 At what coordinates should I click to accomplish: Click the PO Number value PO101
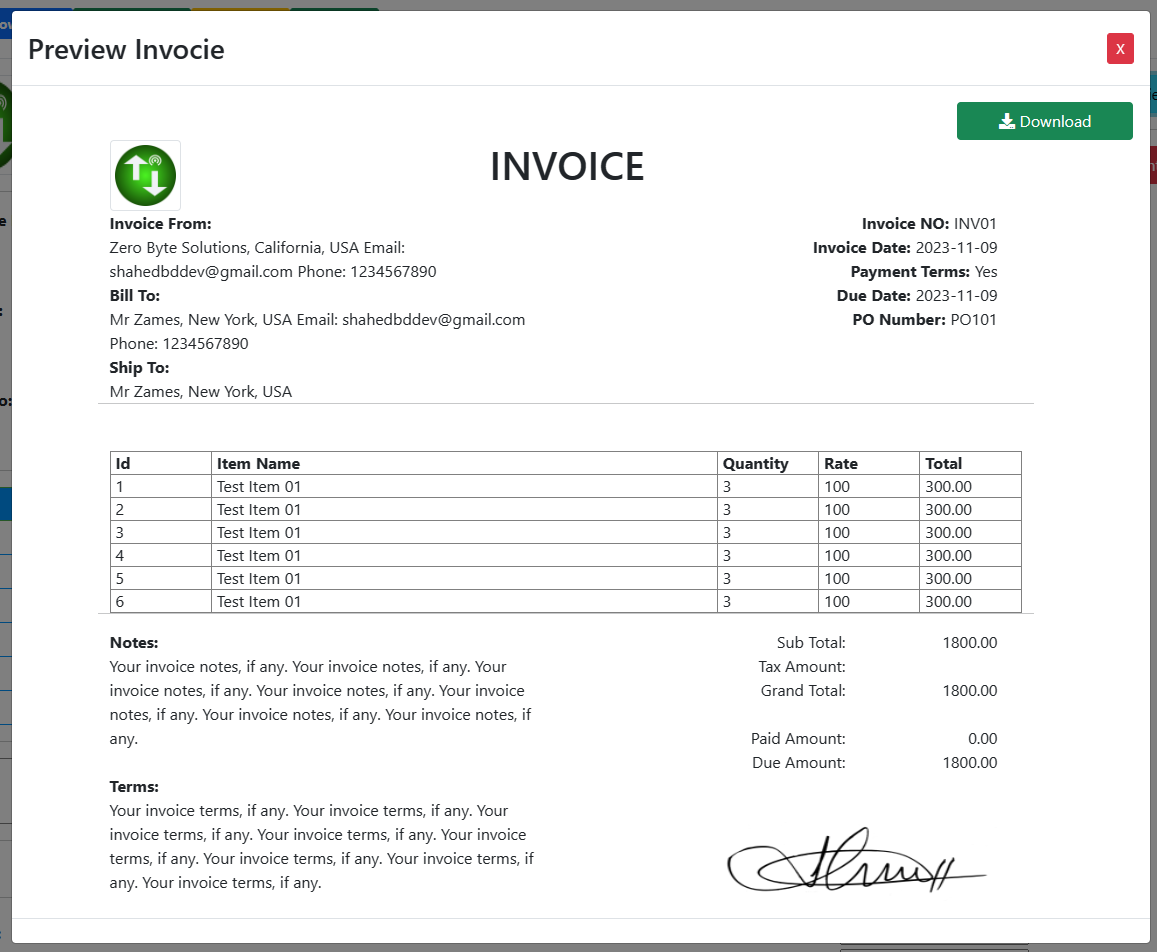pyautogui.click(x=973, y=319)
